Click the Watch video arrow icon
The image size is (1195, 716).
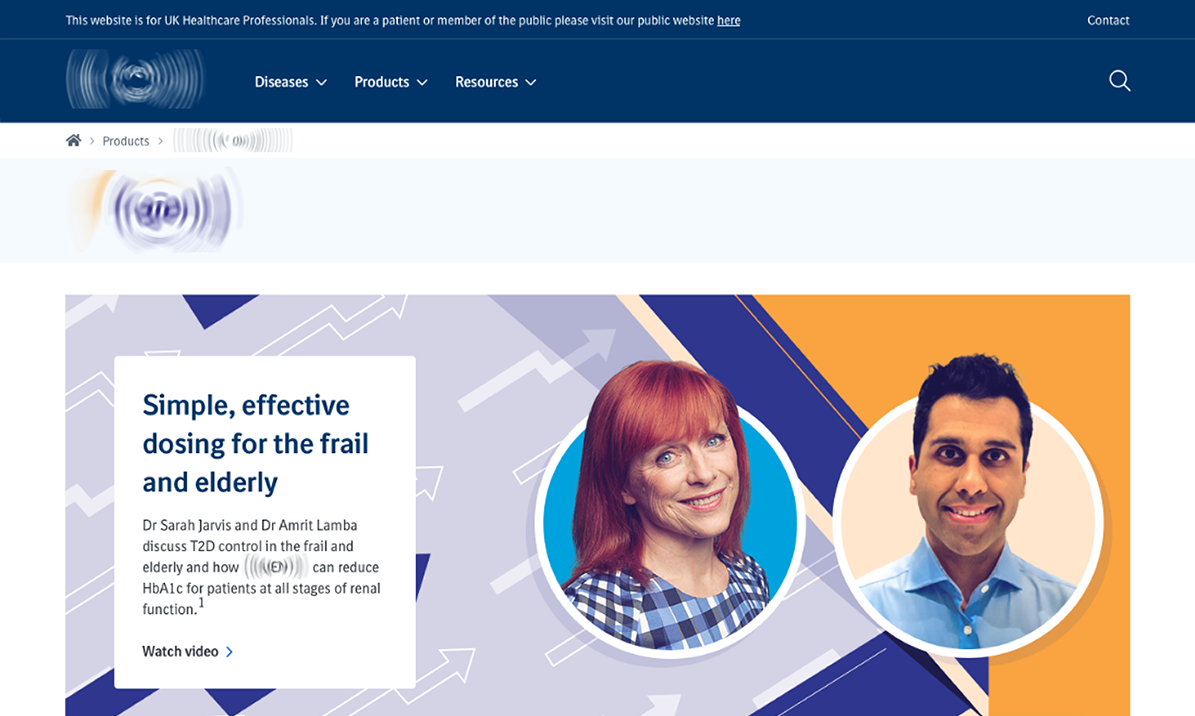[x=229, y=652]
